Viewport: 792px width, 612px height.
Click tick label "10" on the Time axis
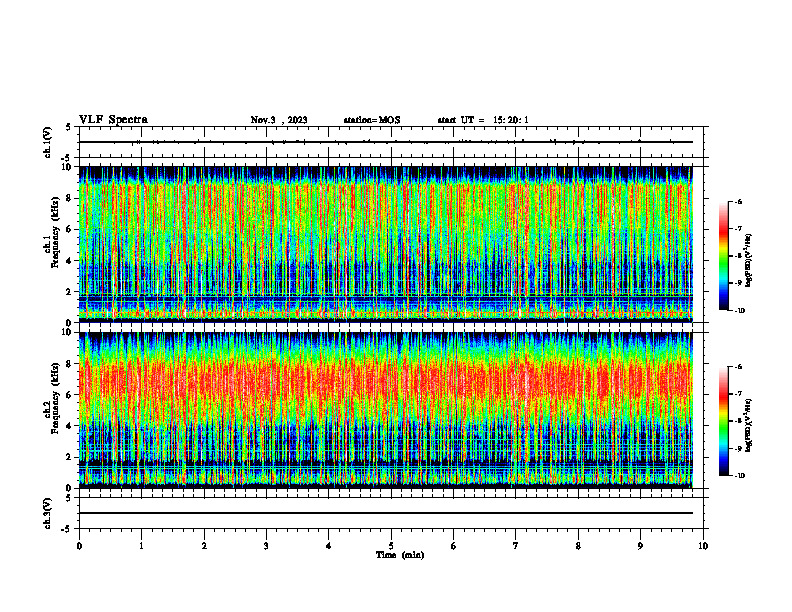click(x=703, y=546)
